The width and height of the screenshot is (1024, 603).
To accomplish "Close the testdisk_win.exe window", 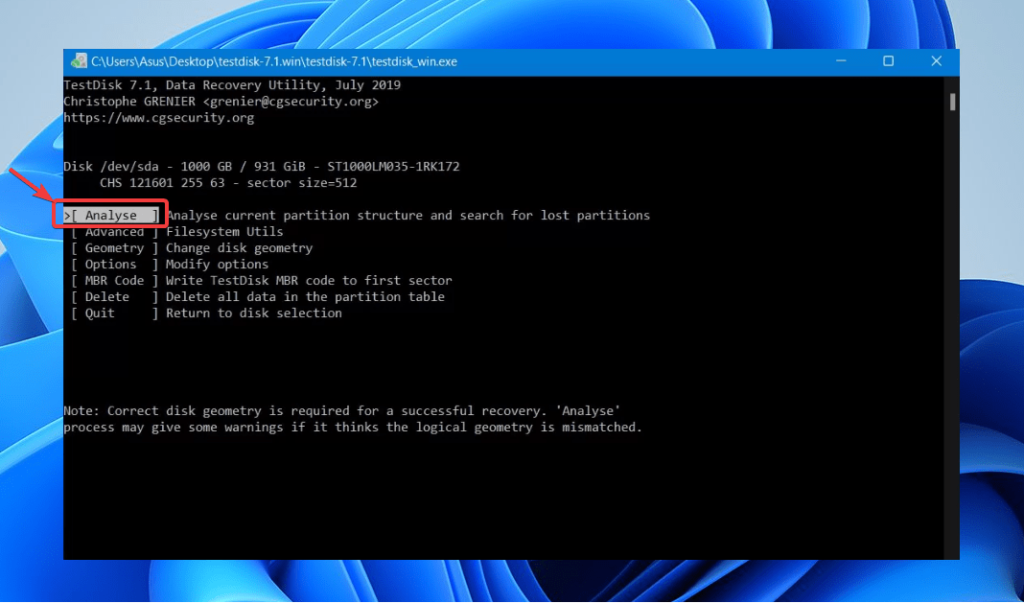I will (936, 61).
